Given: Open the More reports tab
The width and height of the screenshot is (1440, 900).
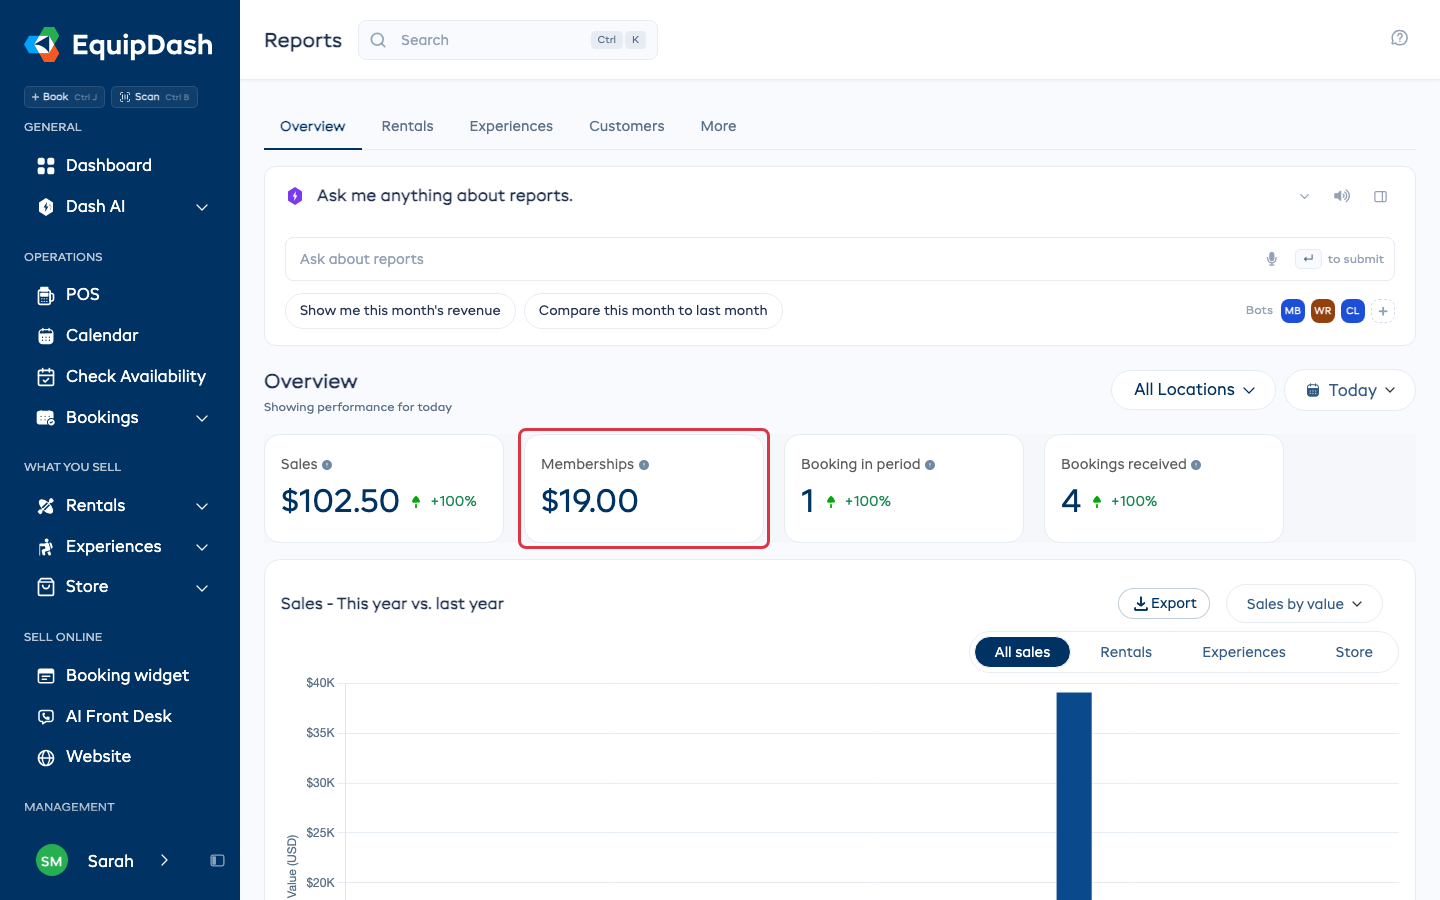Looking at the screenshot, I should tap(718, 126).
